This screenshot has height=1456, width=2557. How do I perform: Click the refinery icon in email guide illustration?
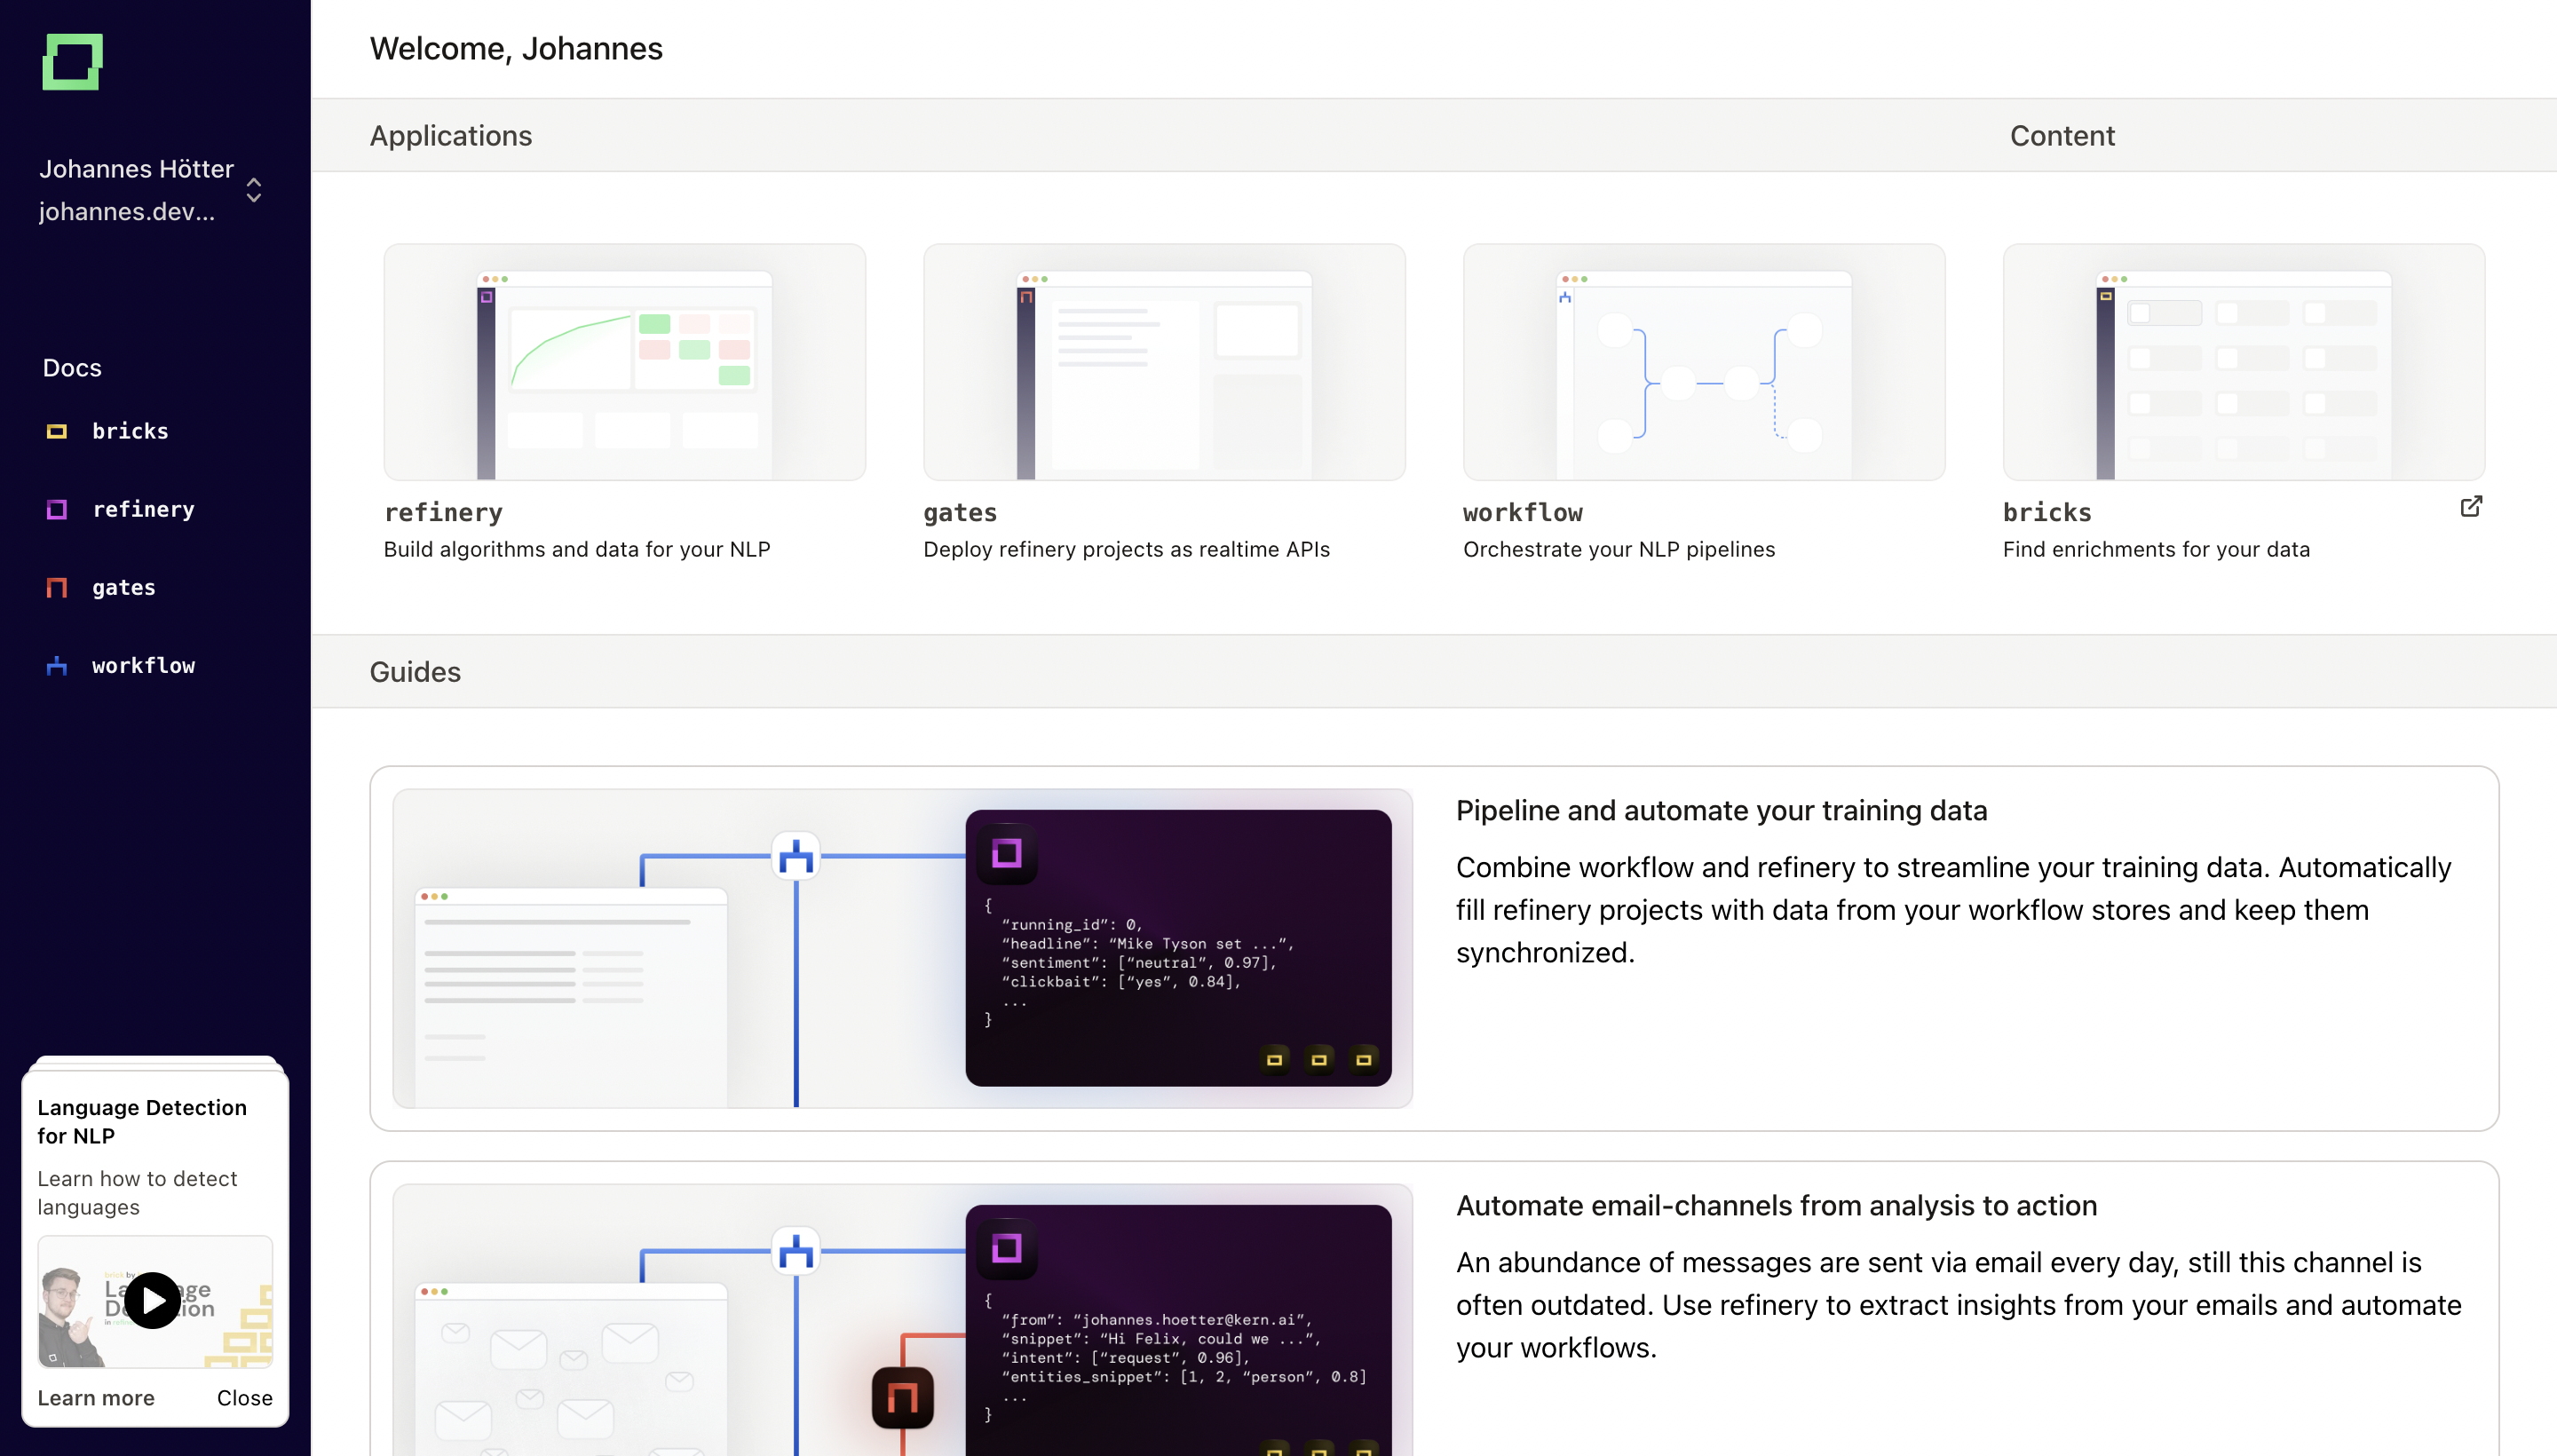click(1006, 1248)
